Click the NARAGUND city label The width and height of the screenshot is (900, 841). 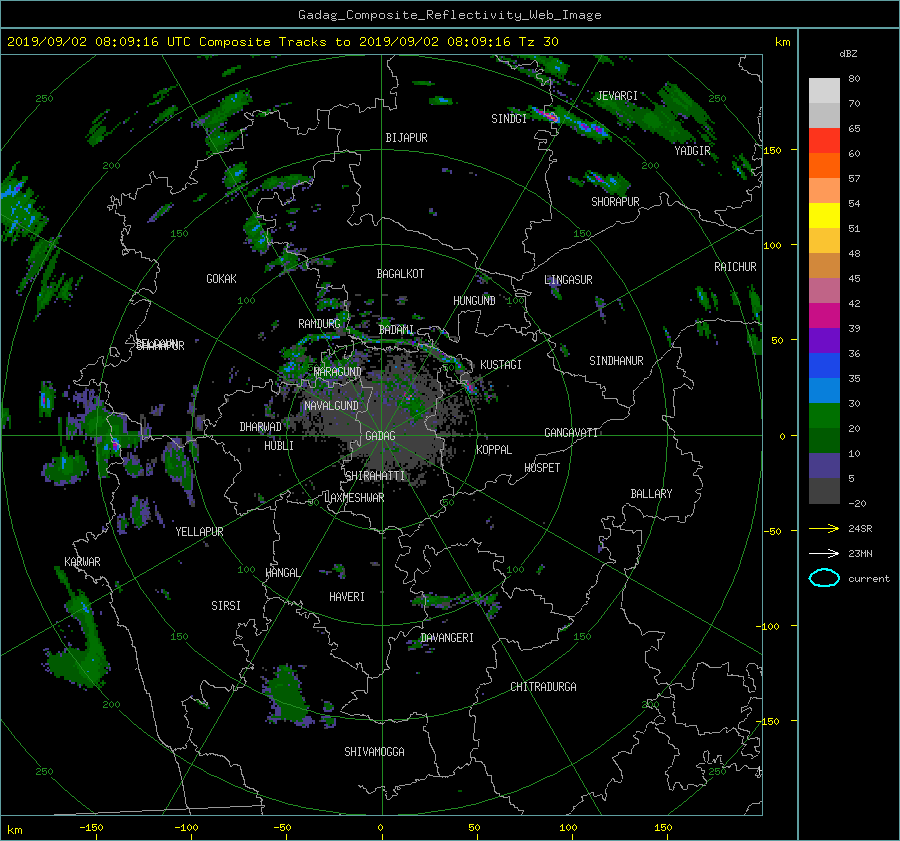pyautogui.click(x=338, y=372)
